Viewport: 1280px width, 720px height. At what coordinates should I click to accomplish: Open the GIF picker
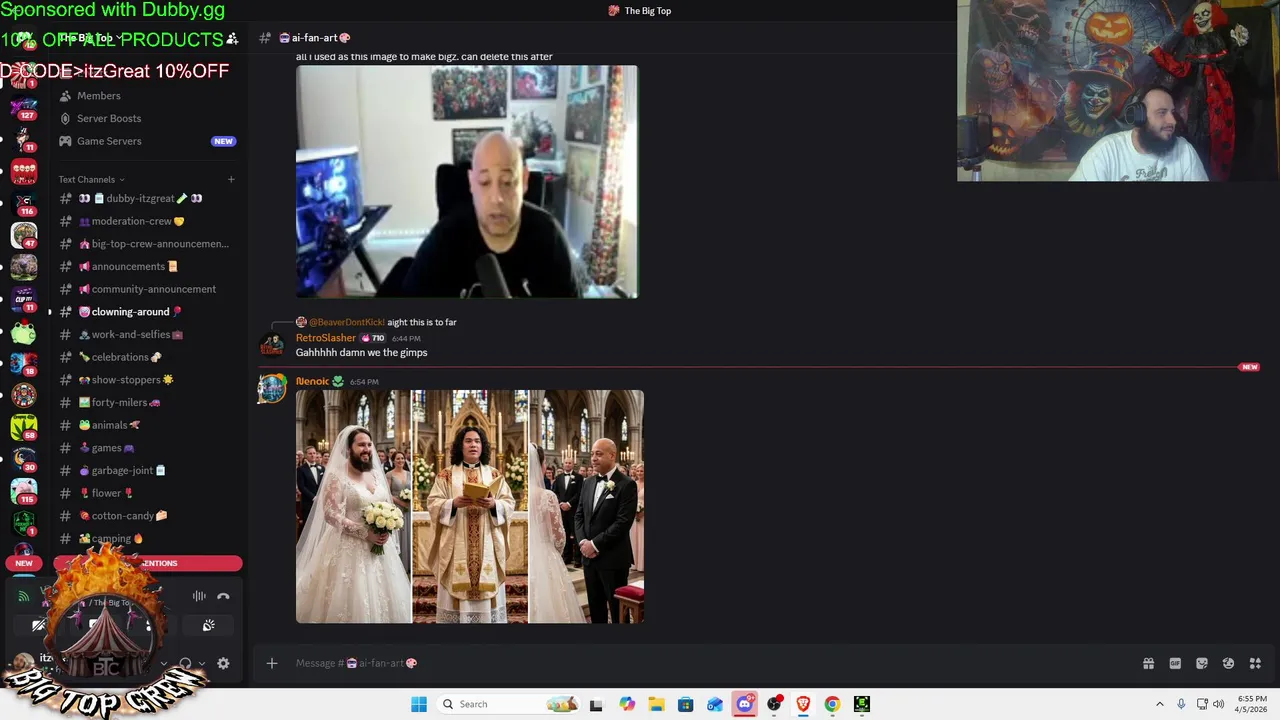(1175, 663)
